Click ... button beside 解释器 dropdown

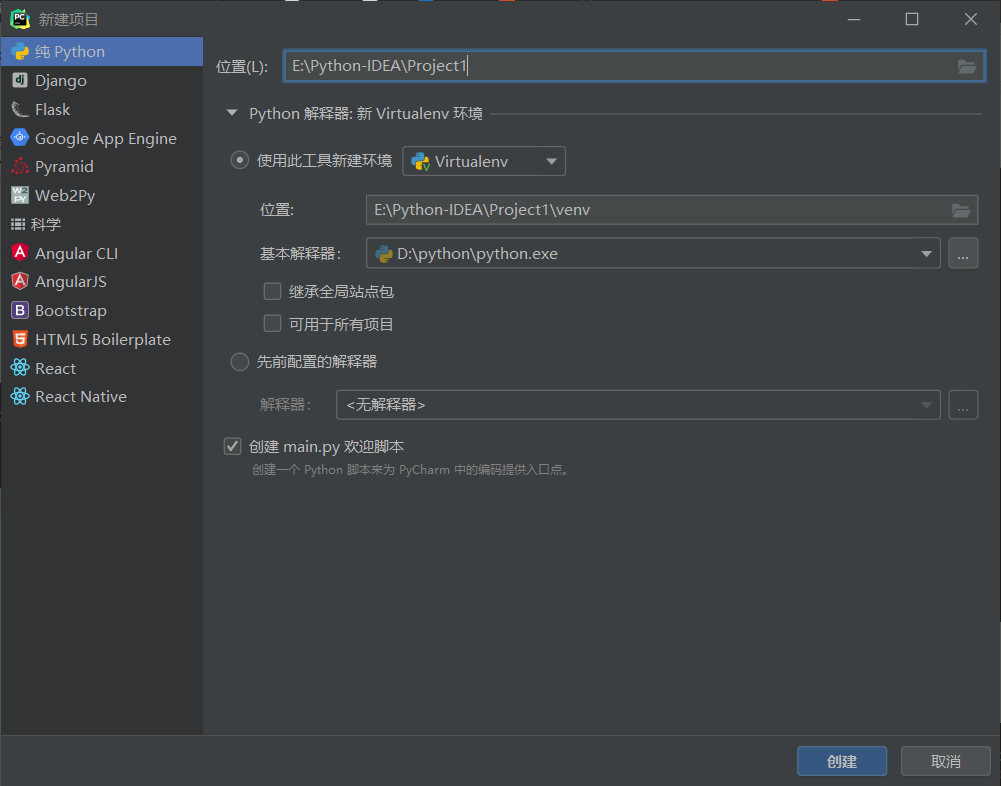(x=963, y=405)
